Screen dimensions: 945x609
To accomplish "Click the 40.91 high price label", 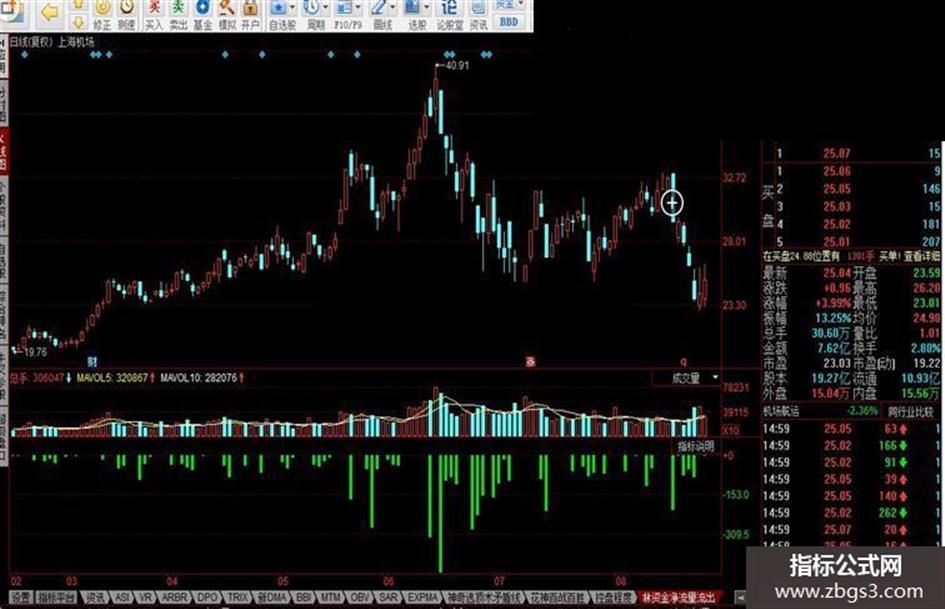I will pyautogui.click(x=457, y=65).
